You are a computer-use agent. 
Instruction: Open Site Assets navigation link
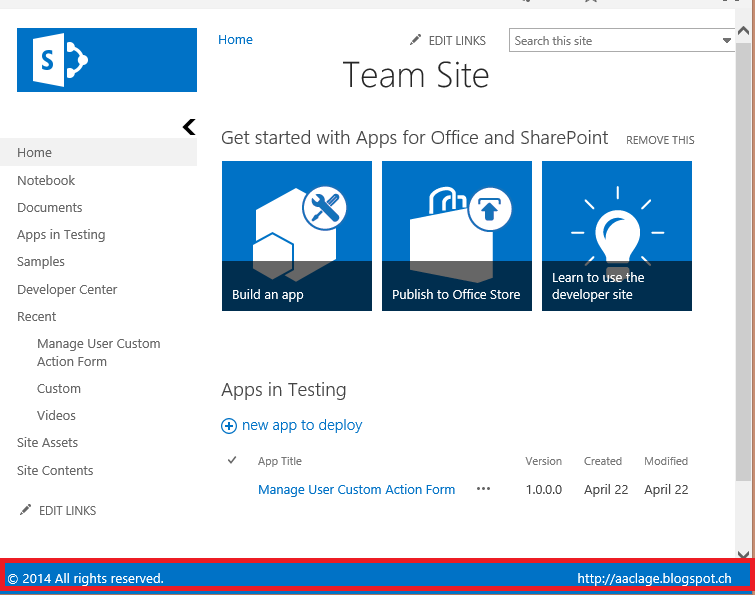[47, 442]
